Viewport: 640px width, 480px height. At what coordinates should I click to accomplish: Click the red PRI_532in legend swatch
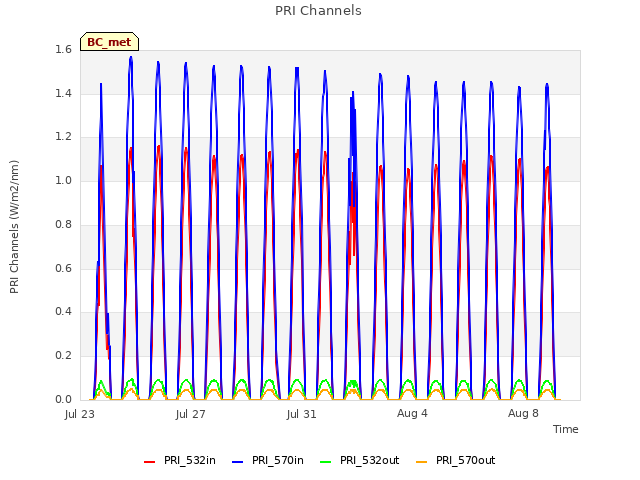click(149, 462)
